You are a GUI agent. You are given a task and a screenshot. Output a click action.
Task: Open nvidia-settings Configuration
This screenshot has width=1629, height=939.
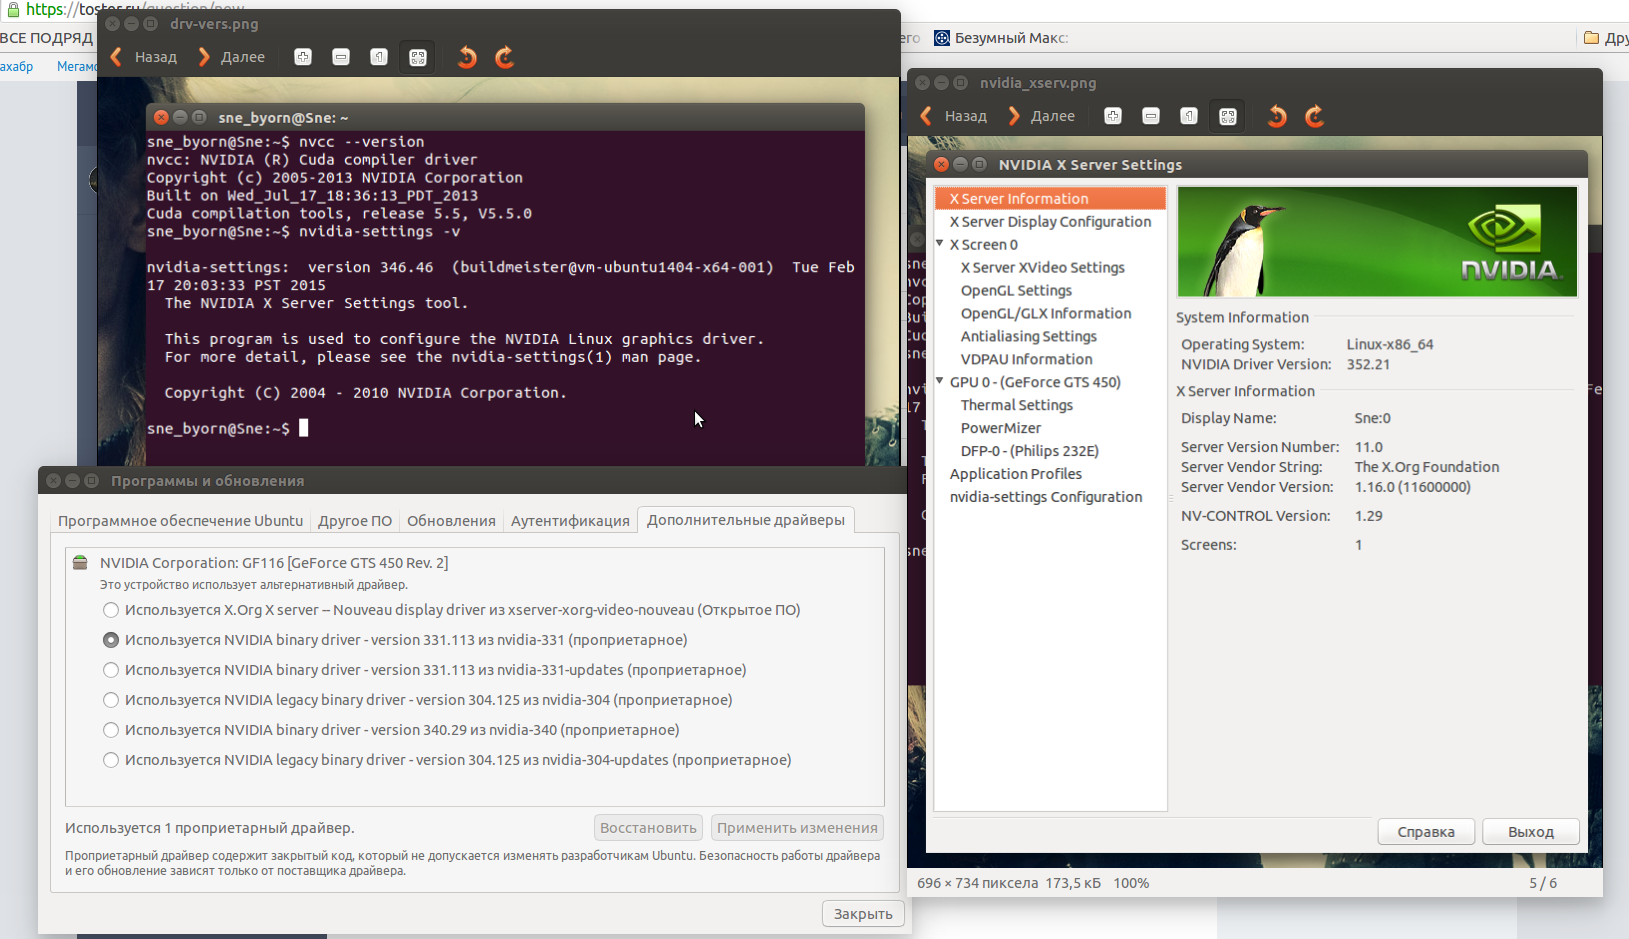(x=1046, y=497)
